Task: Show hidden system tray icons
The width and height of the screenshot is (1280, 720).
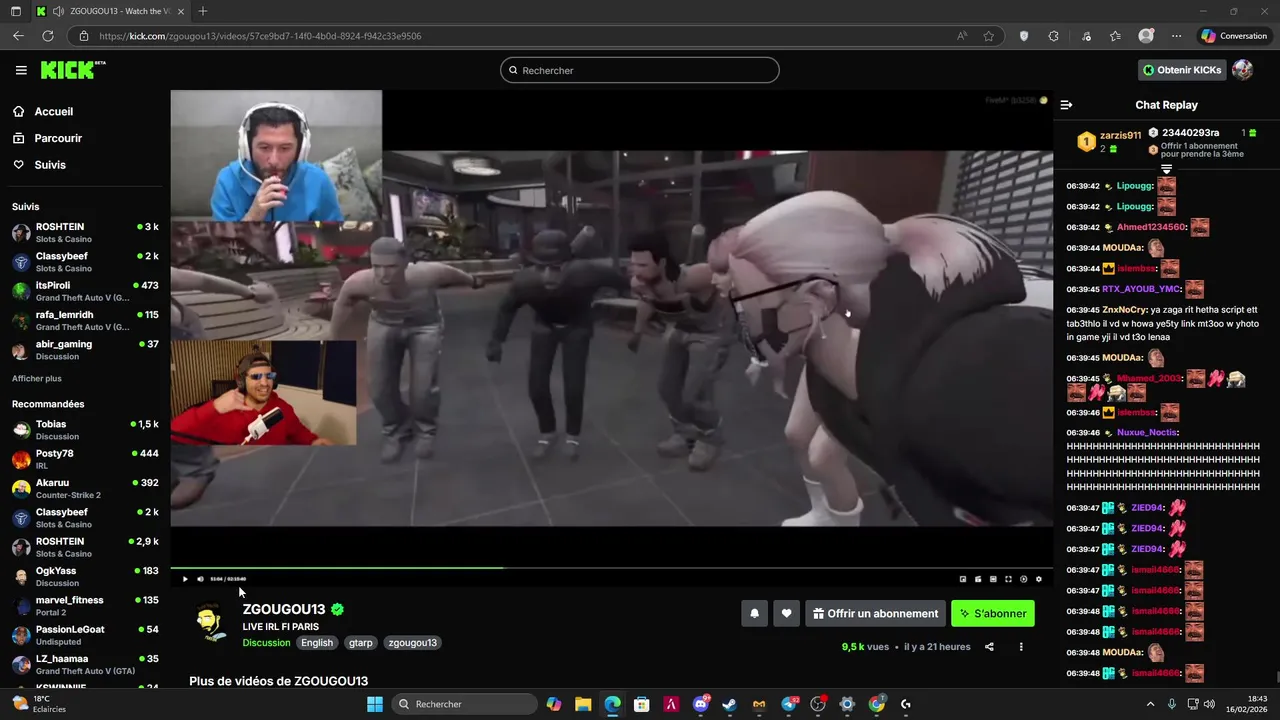Action: tap(1150, 704)
